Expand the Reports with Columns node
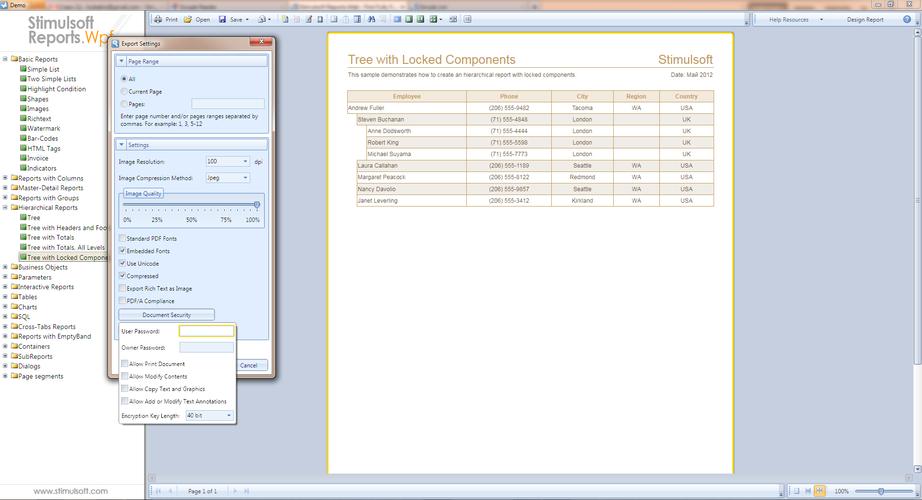The height and width of the screenshot is (500, 922). point(5,178)
